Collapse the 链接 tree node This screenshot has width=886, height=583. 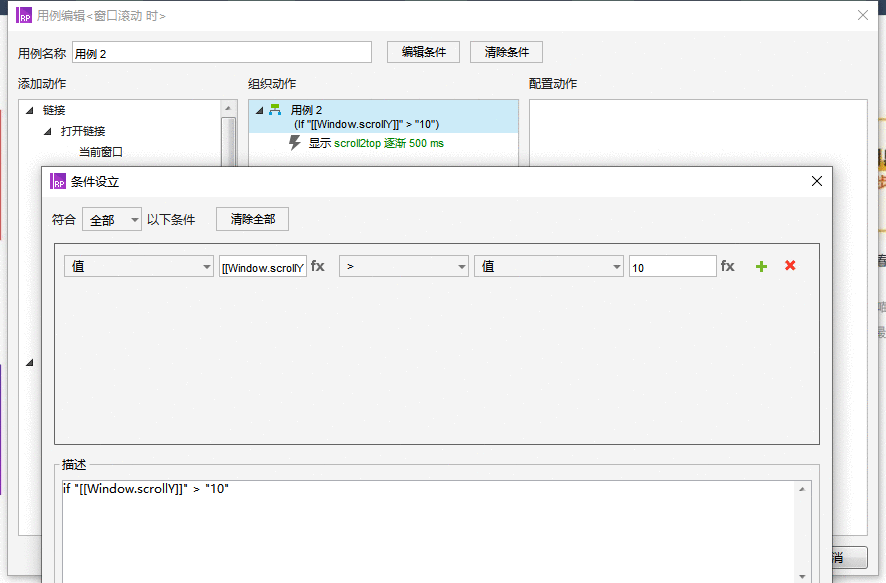30,110
